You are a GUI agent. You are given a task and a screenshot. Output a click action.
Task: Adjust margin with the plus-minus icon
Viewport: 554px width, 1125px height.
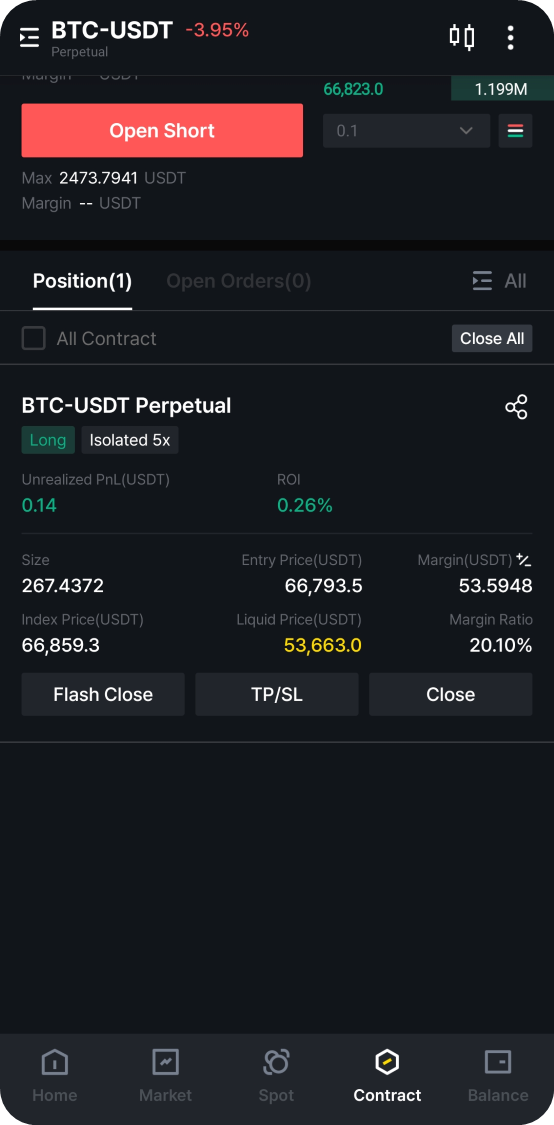tap(524, 560)
